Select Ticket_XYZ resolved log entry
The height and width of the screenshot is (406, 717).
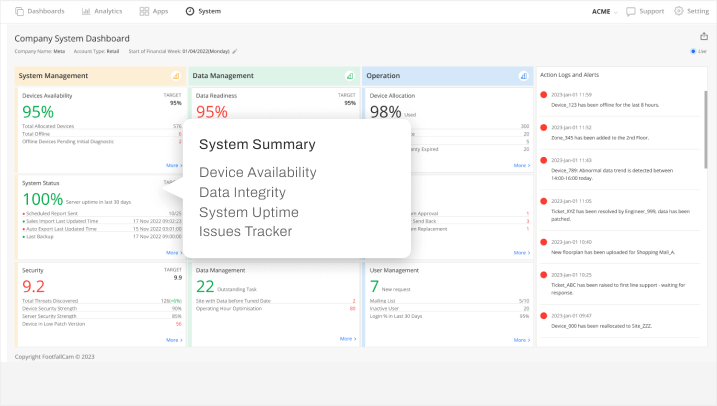point(620,215)
